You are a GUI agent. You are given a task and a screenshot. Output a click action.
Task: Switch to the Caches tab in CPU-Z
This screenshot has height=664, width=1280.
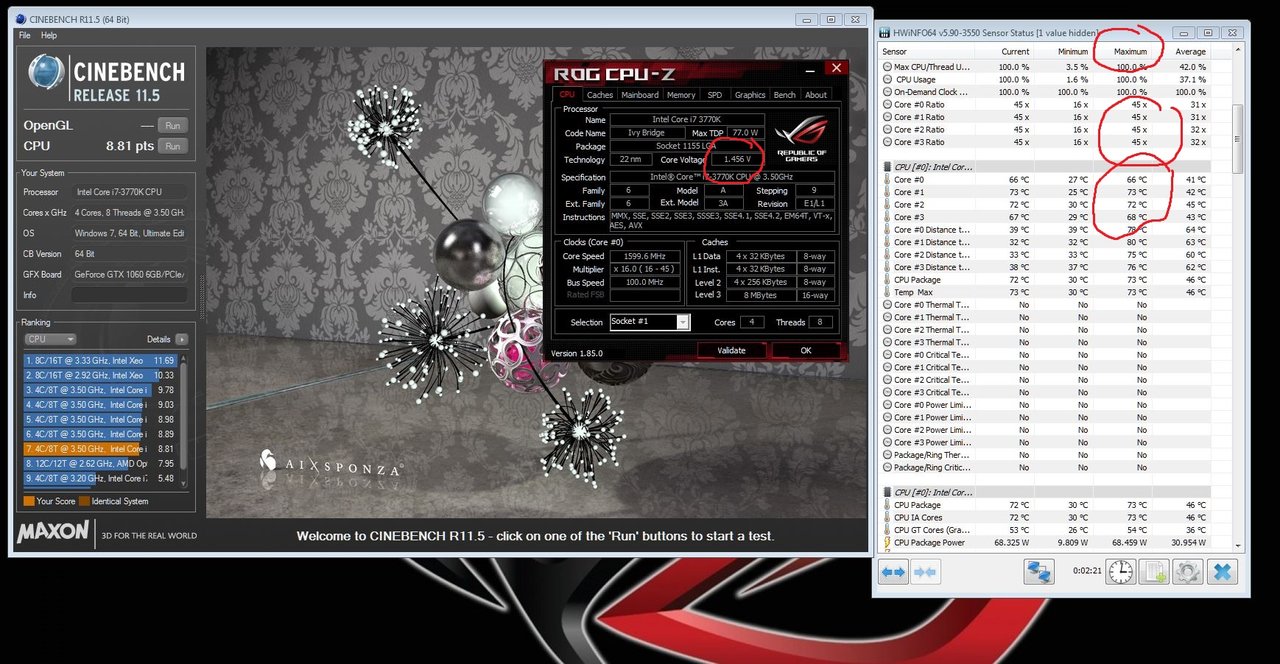600,95
